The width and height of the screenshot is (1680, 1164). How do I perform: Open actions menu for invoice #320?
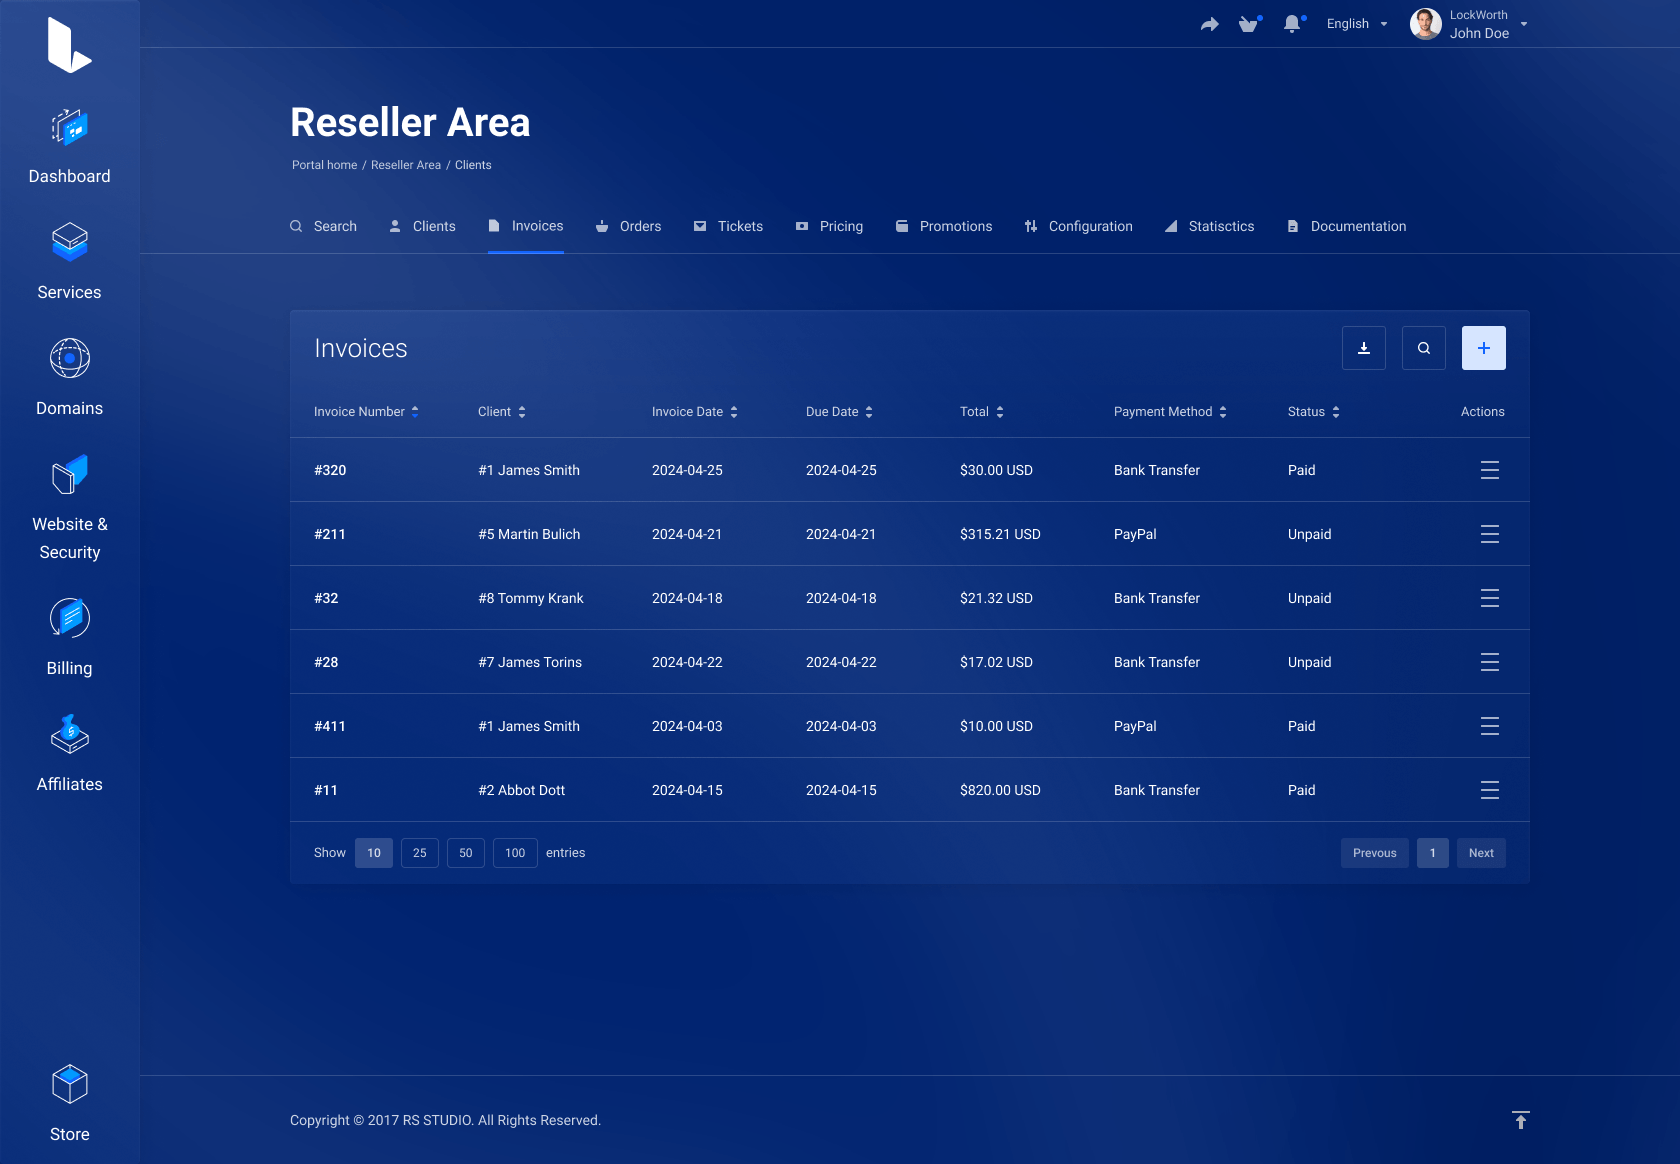tap(1490, 470)
